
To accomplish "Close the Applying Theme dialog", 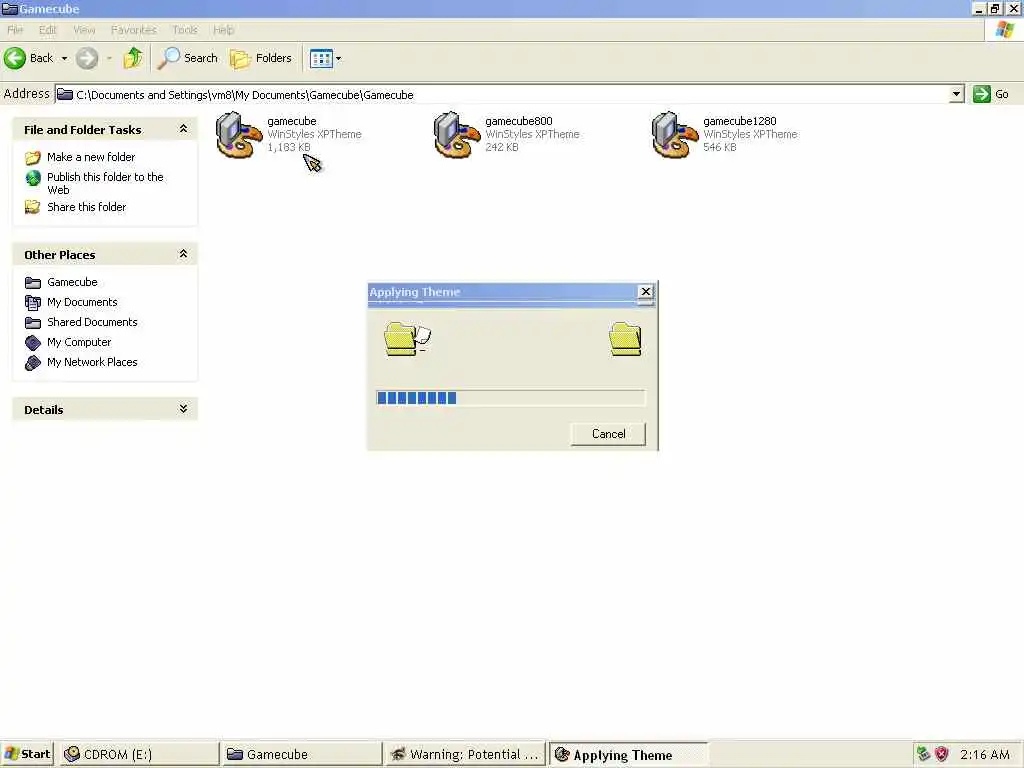I will [645, 291].
